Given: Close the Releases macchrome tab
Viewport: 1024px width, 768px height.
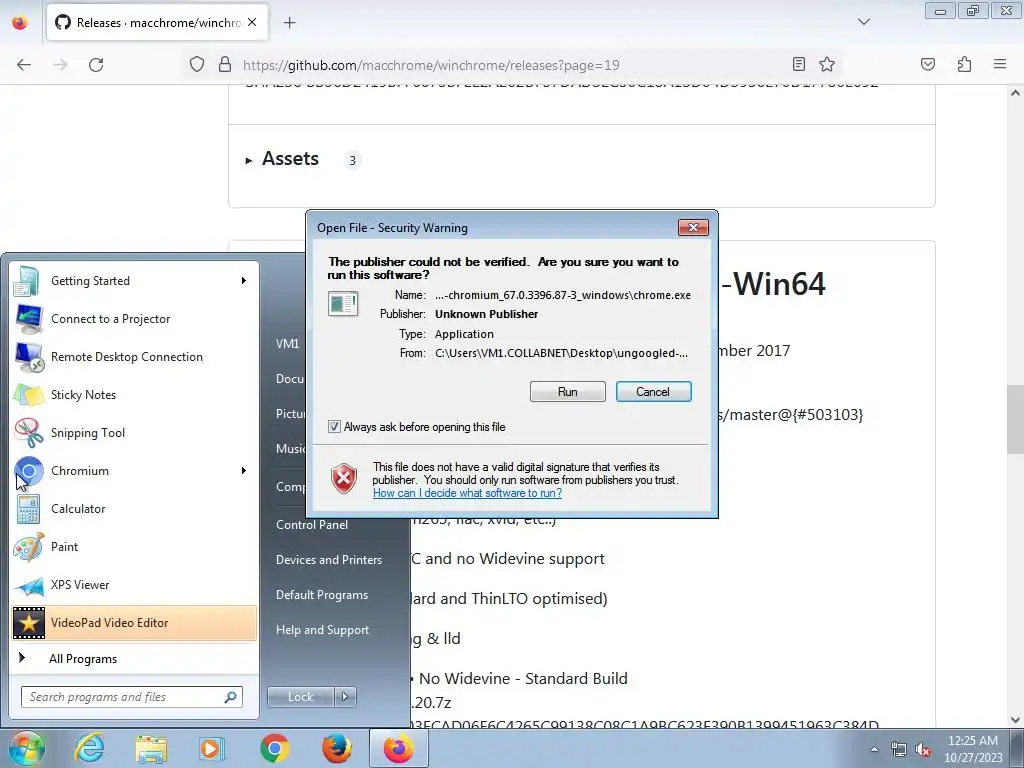Looking at the screenshot, I should click(x=252, y=22).
